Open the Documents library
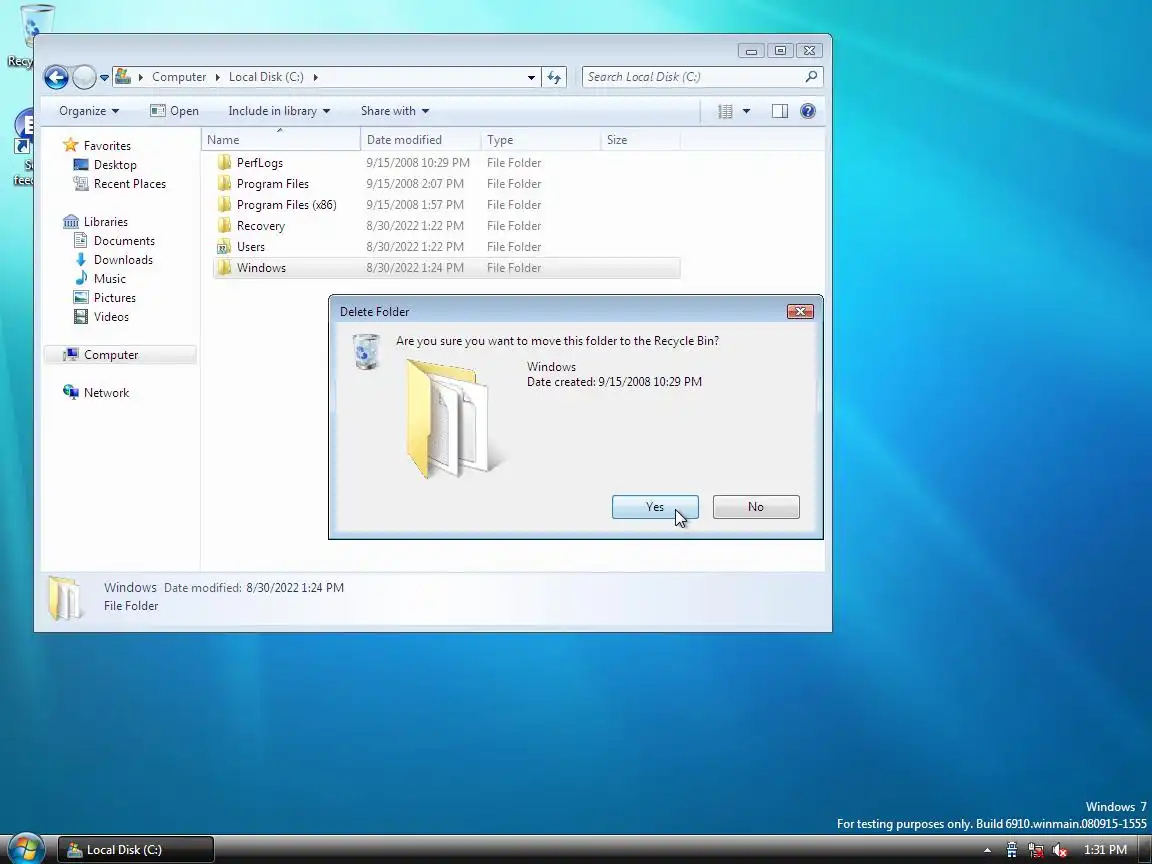Image resolution: width=1152 pixels, height=864 pixels. (124, 241)
